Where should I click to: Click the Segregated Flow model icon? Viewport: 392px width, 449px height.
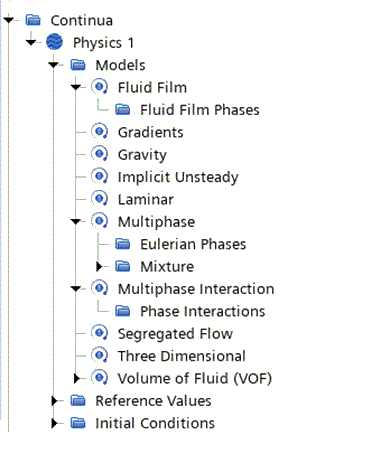coord(99,333)
